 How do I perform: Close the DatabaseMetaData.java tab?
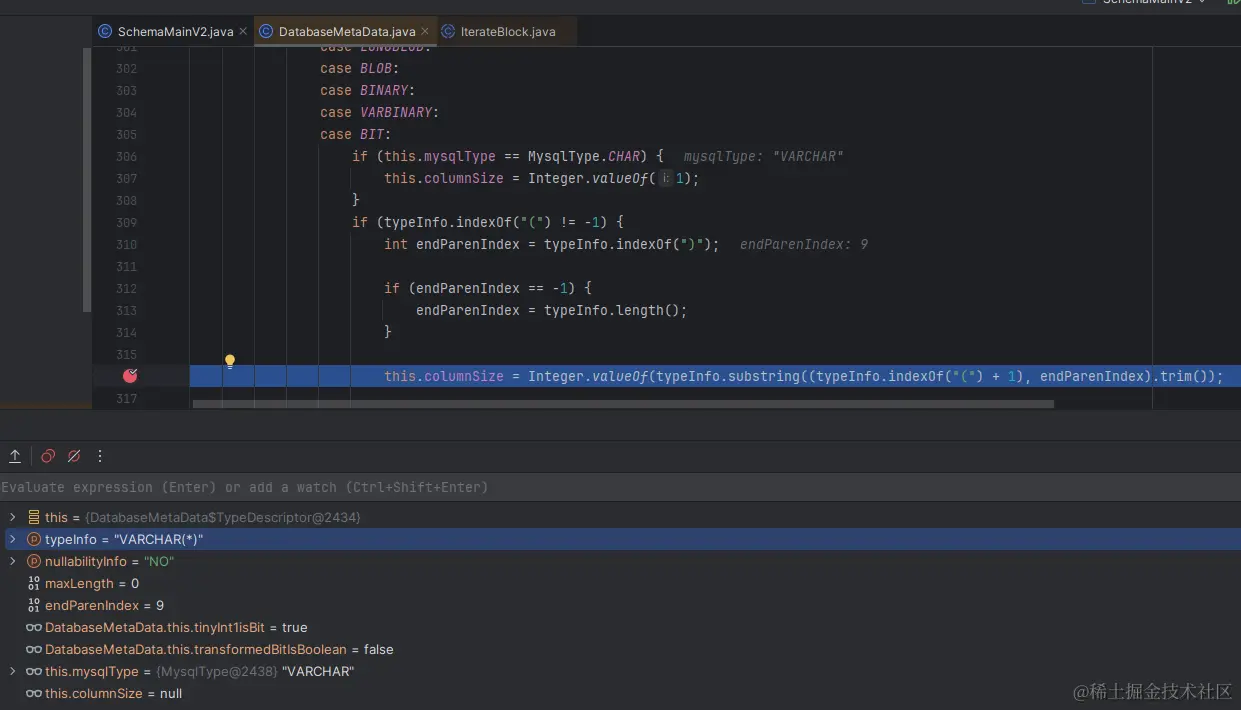(425, 31)
